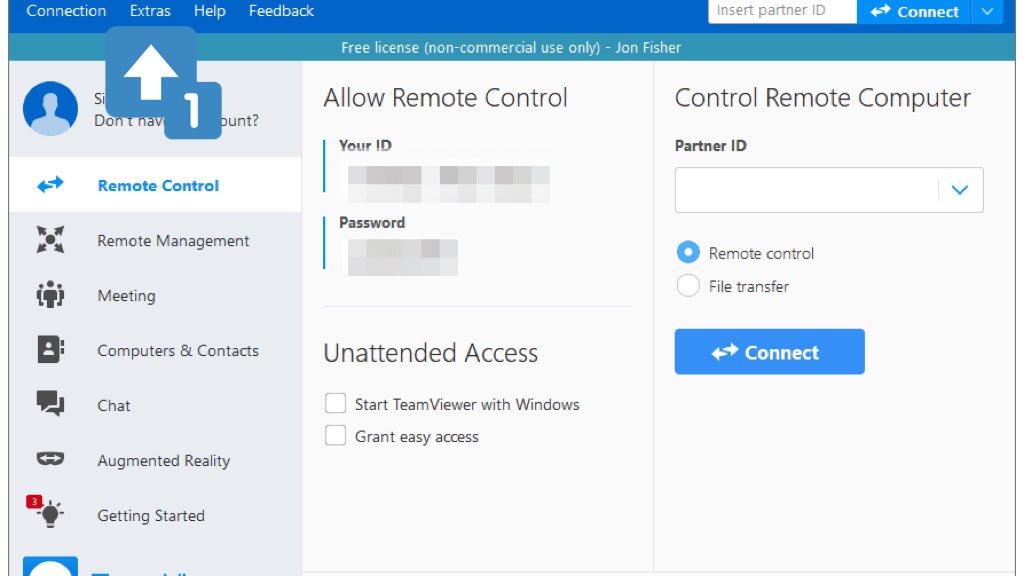
Task: Click the Unattended Access heading
Action: click(430, 353)
